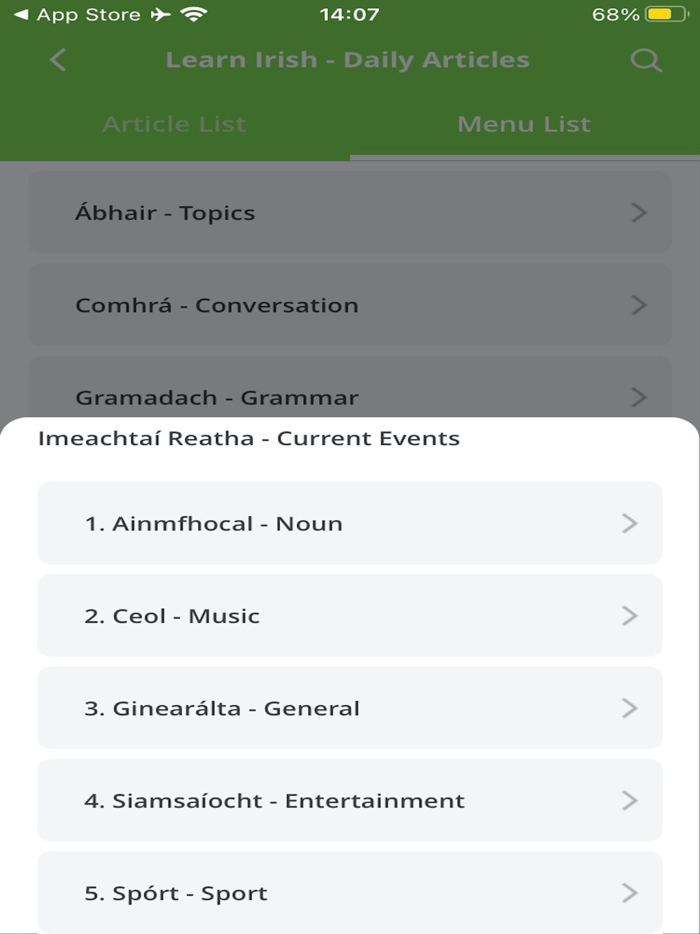Tap the back arrow in the header
Viewport: 700px width, 934px height.
(57, 60)
